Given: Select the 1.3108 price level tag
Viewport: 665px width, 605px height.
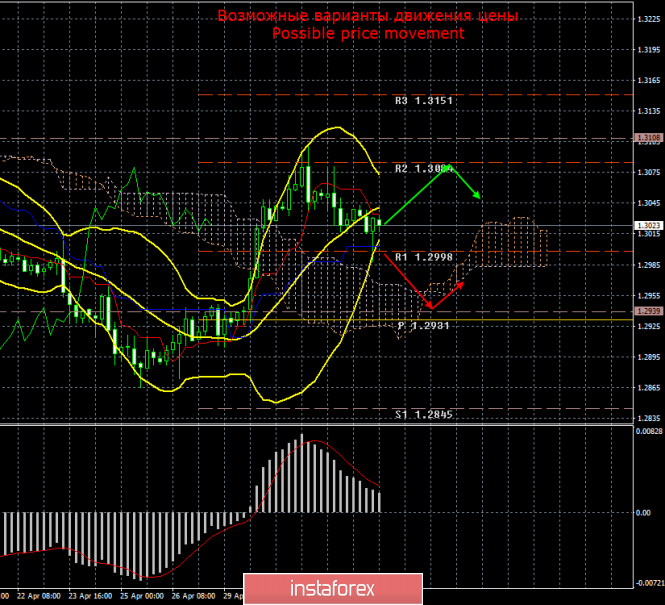Looking at the screenshot, I should 648,138.
